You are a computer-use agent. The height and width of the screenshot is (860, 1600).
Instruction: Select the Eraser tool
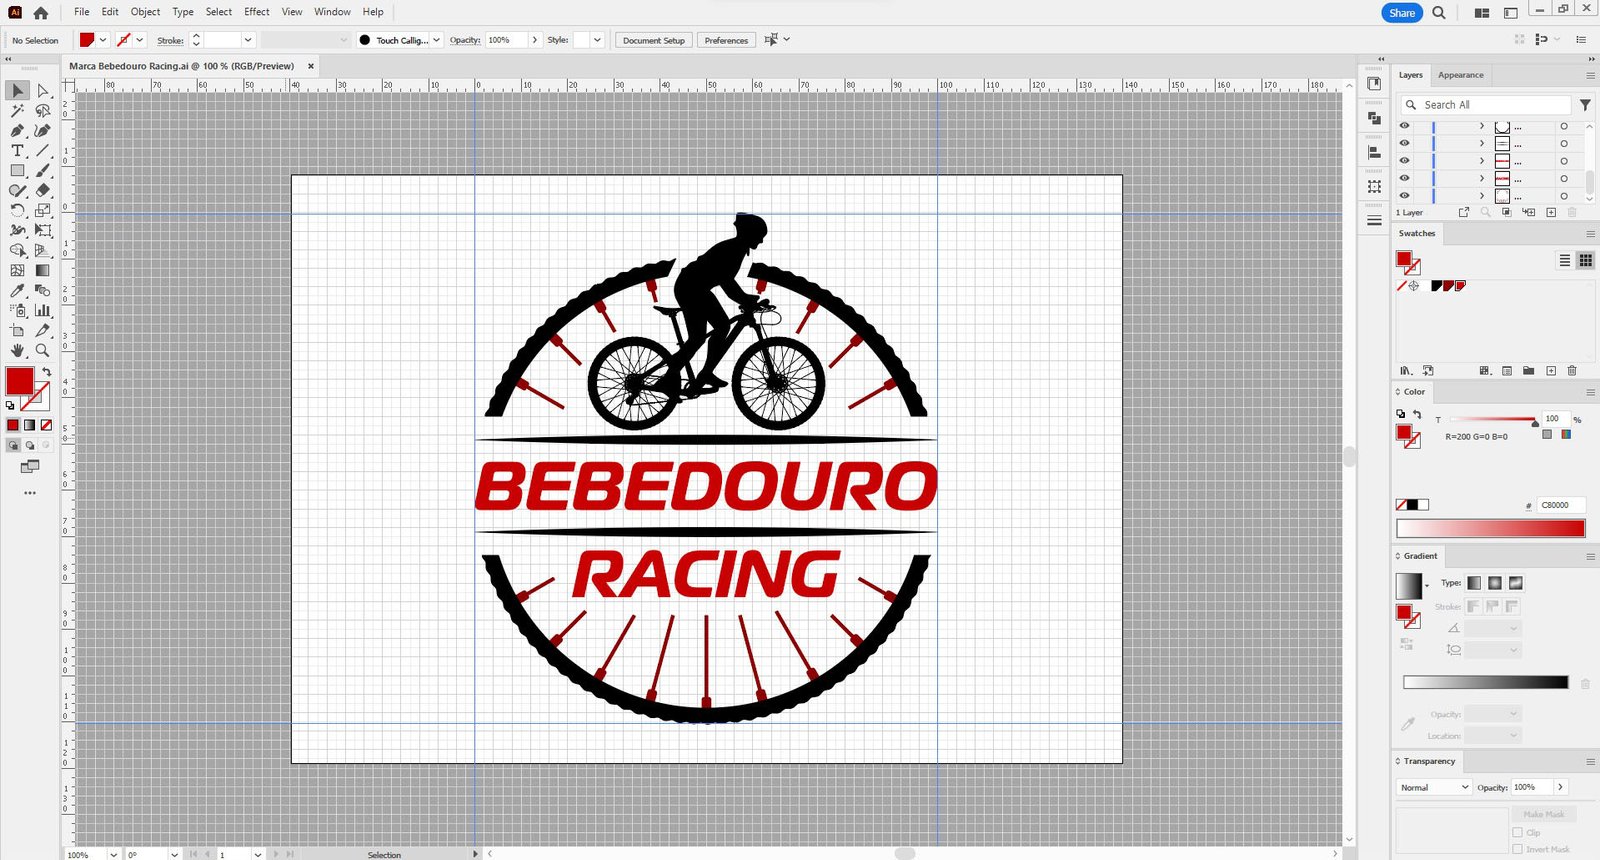point(43,190)
